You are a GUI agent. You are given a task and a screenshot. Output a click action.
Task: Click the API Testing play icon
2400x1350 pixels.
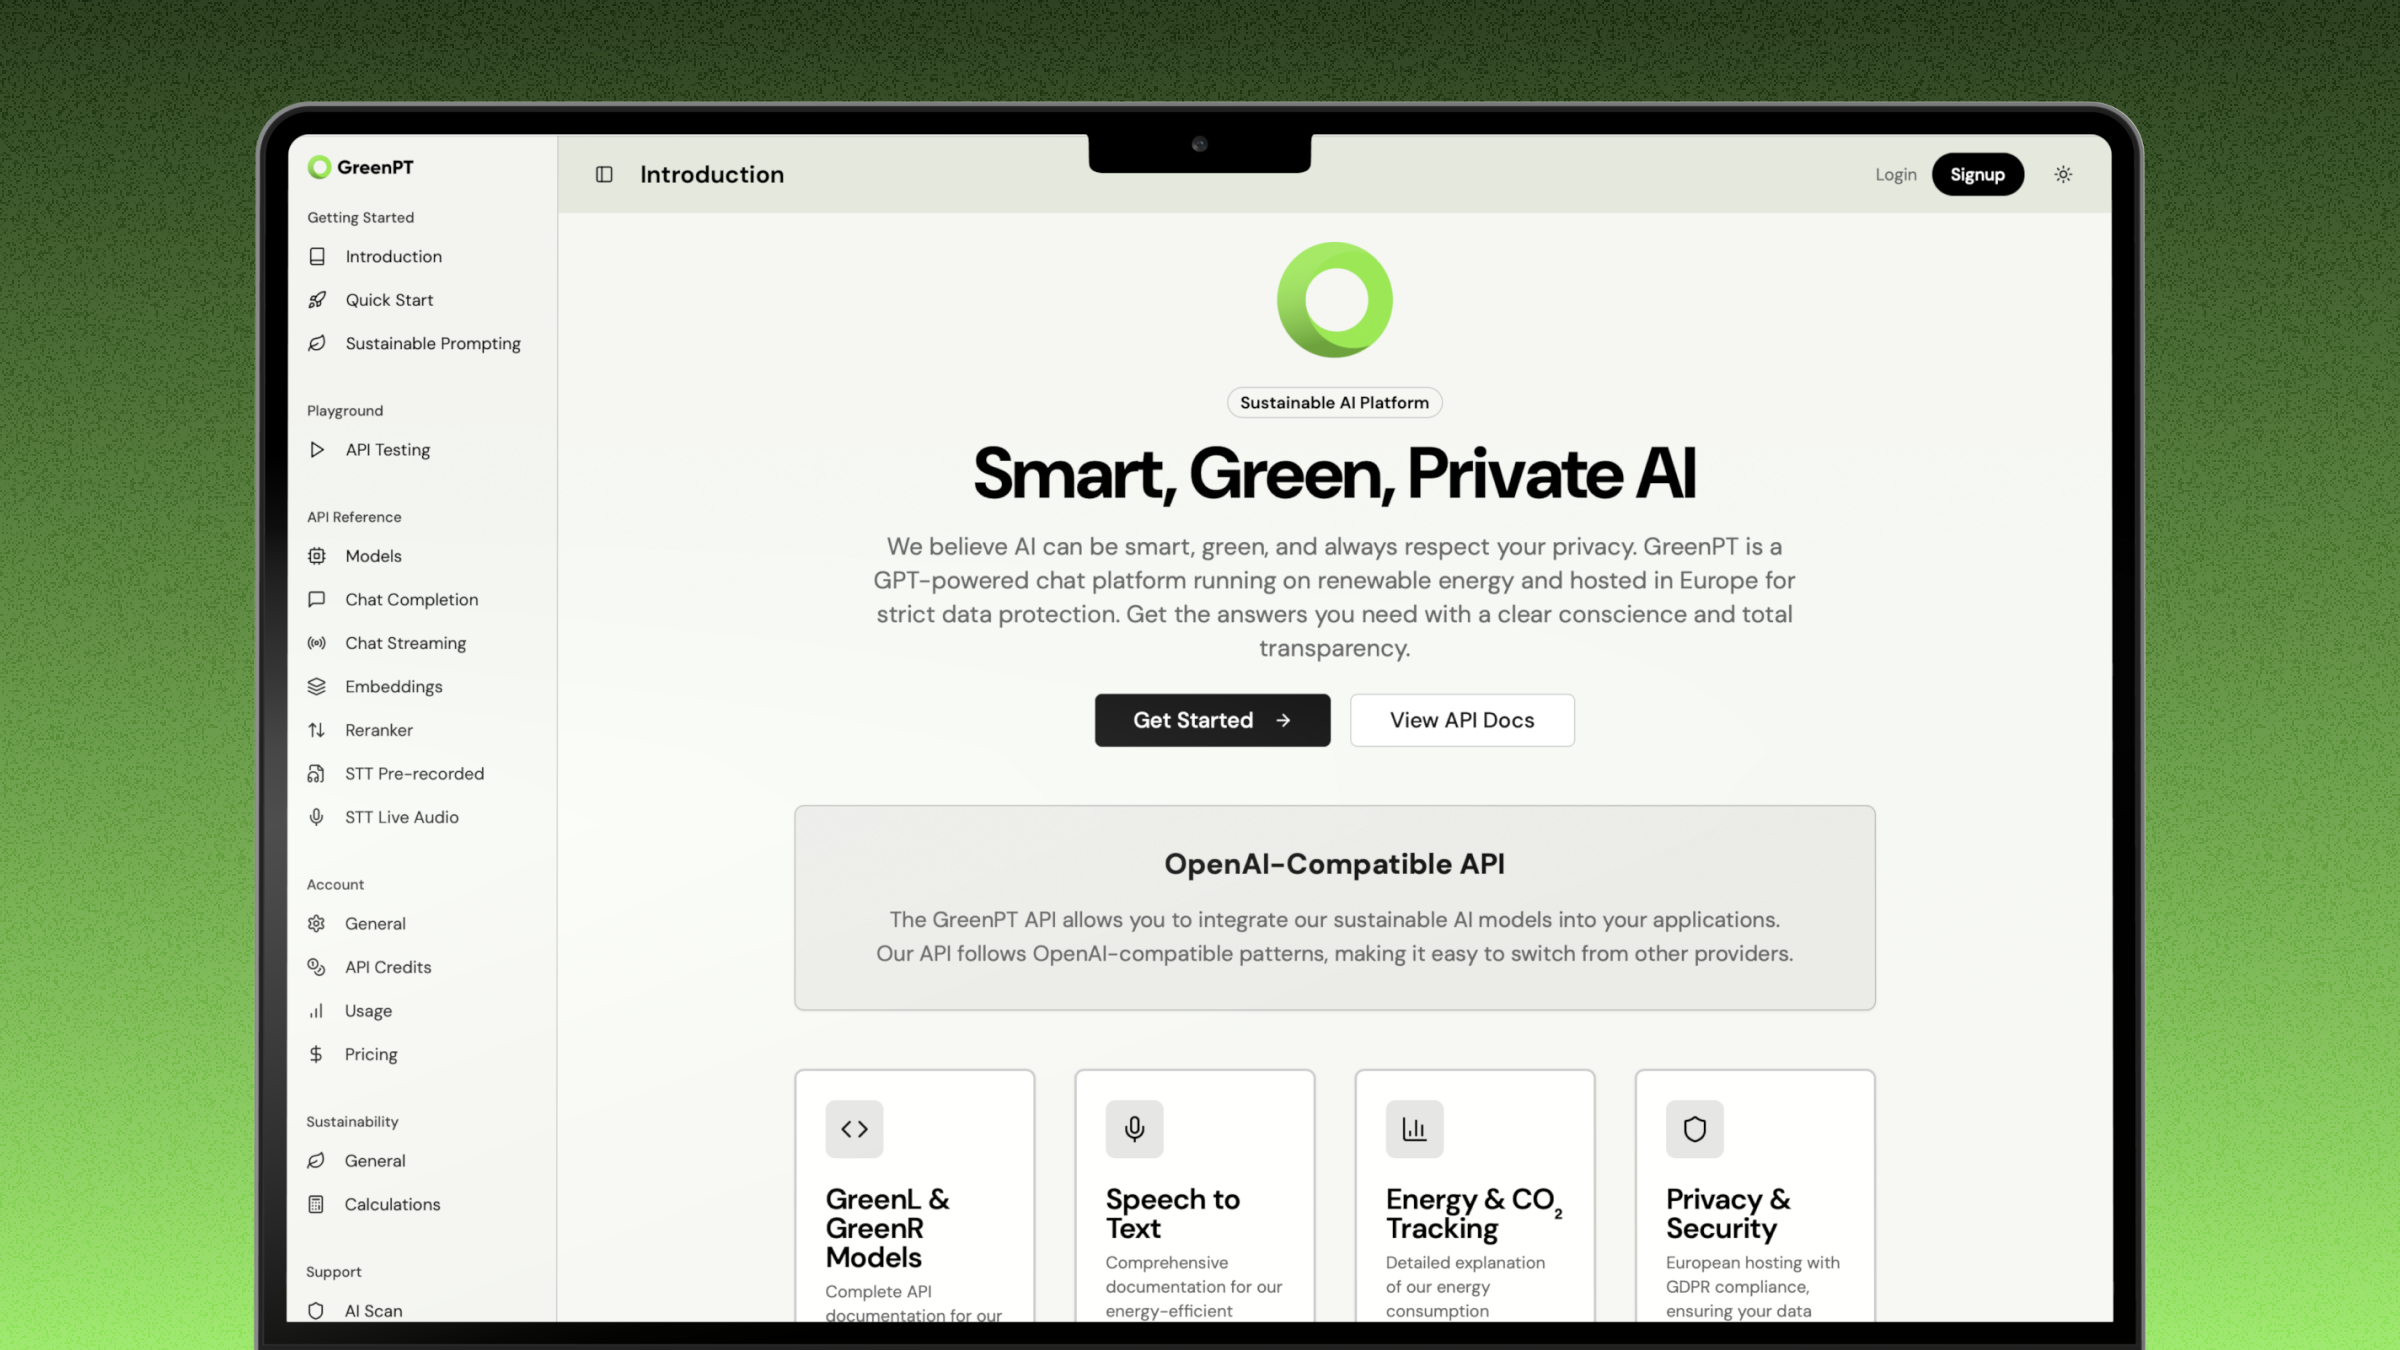coord(317,450)
